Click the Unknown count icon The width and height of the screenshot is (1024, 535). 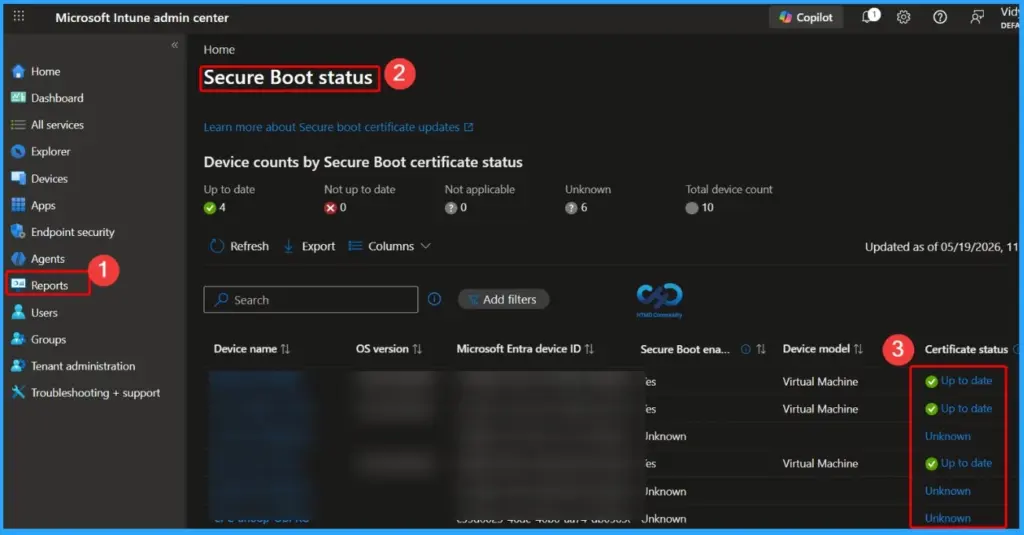point(571,208)
